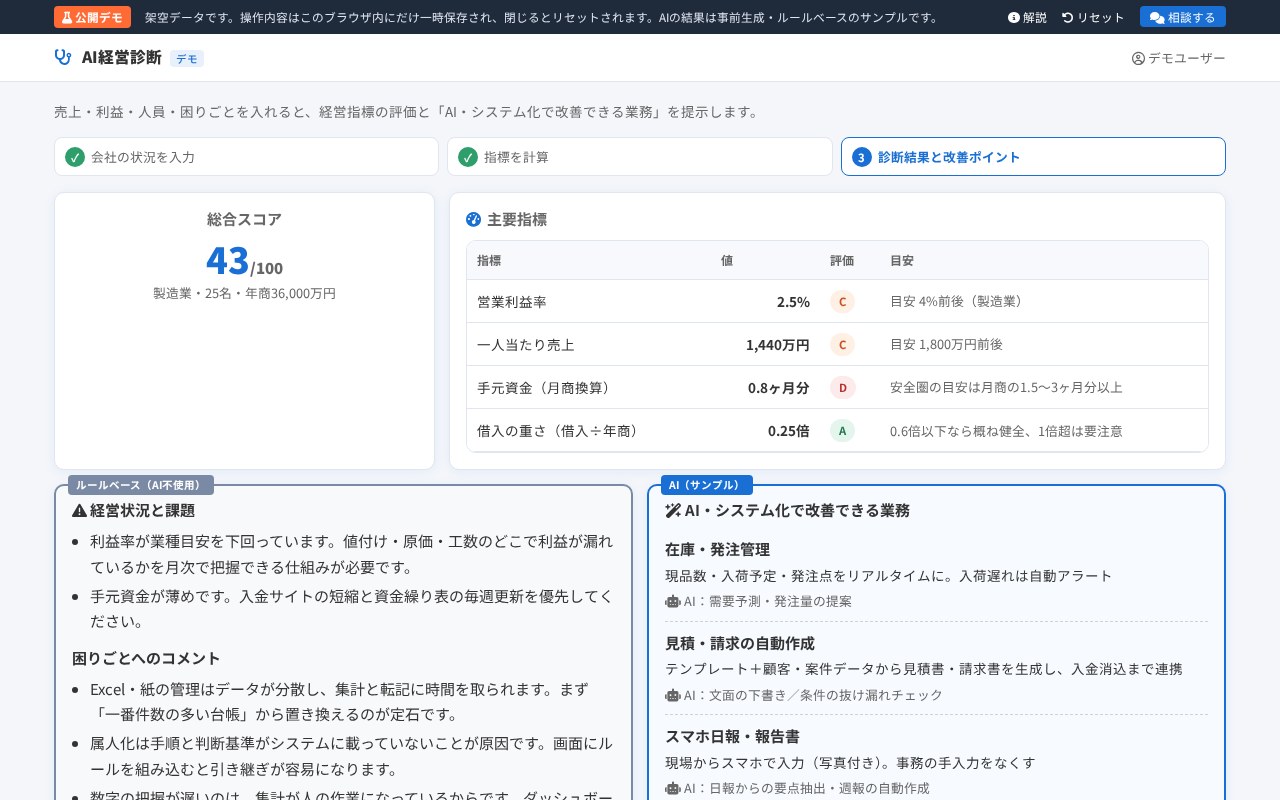Click the スマホ日報・報告書 heading
The width and height of the screenshot is (1280, 800).
(x=732, y=736)
